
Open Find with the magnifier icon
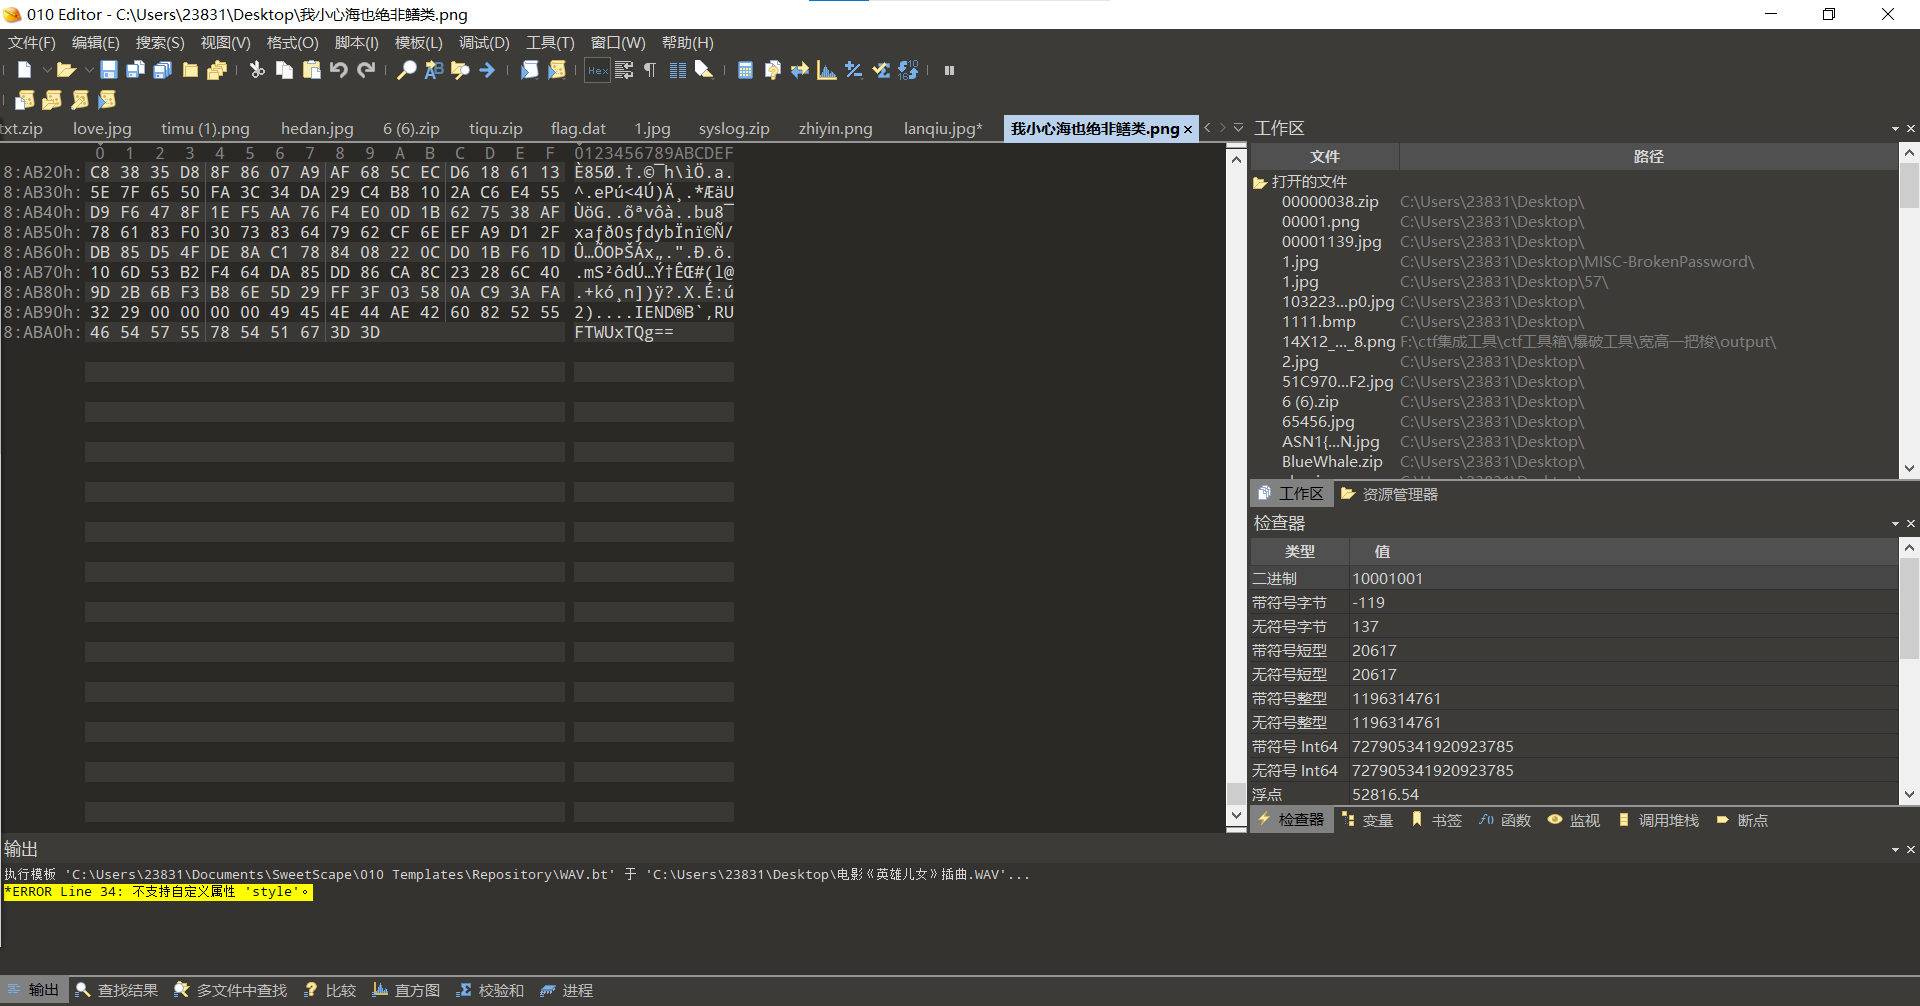(406, 70)
